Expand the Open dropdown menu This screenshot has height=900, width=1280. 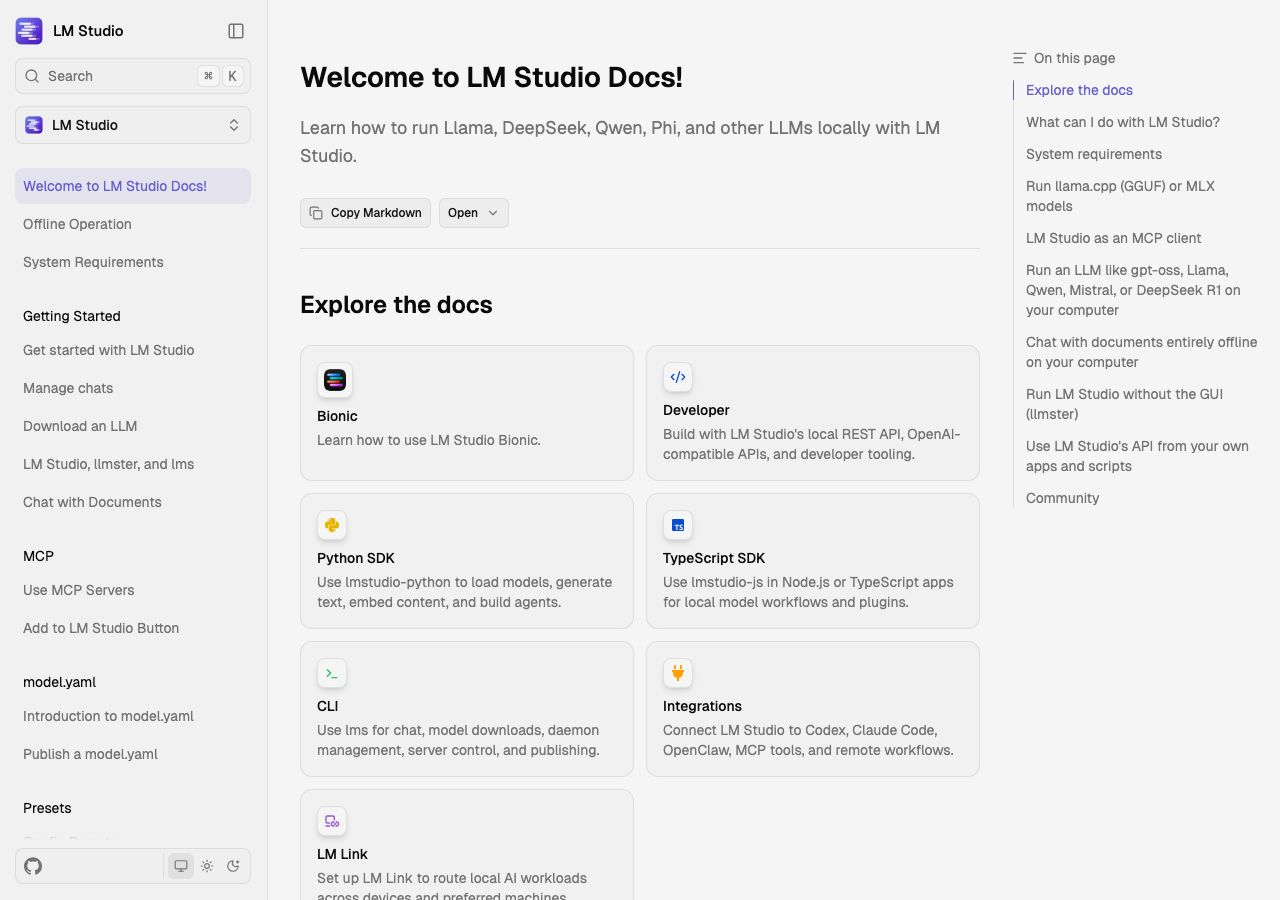[474, 213]
